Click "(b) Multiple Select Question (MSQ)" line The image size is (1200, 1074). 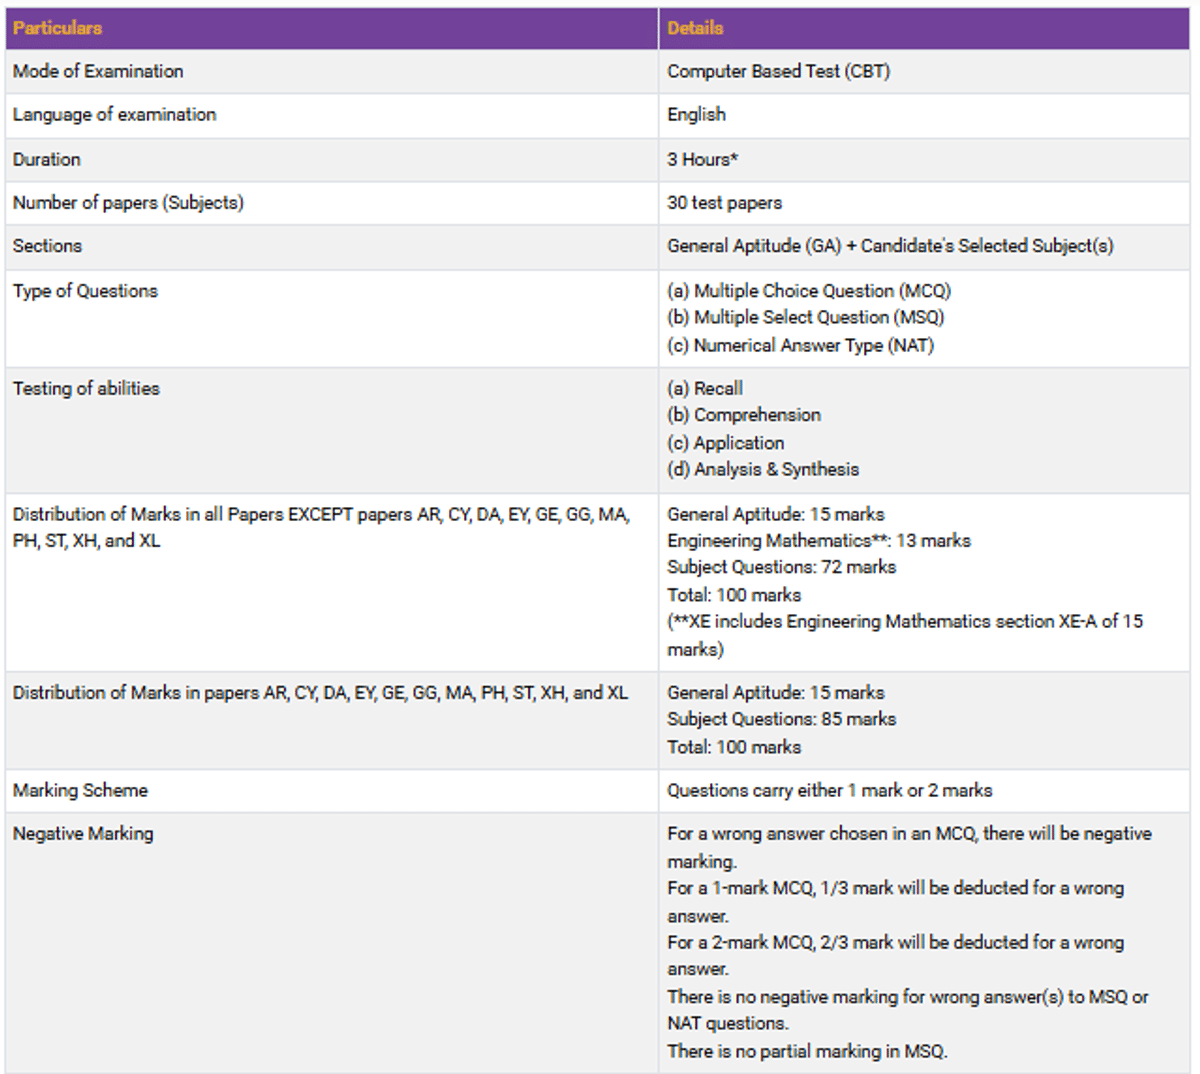[805, 317]
